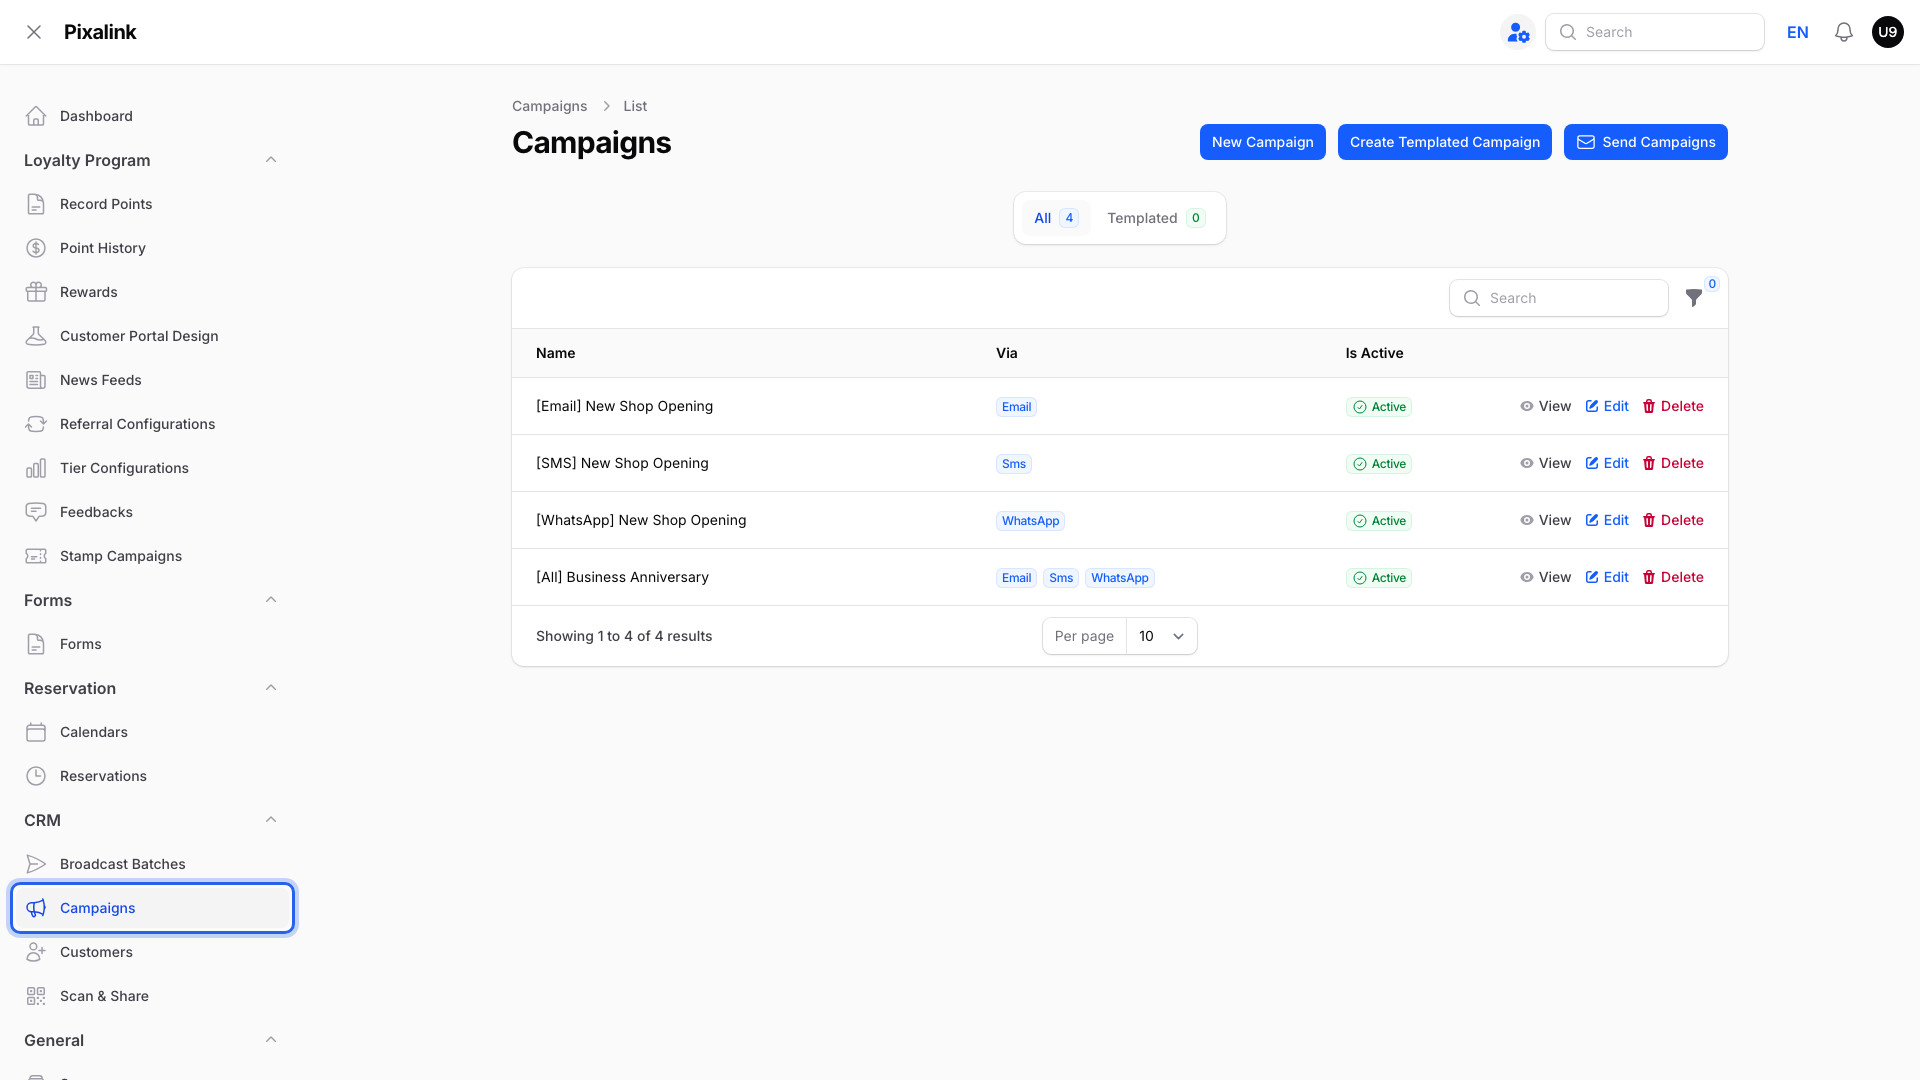Open Point History page

[152, 248]
